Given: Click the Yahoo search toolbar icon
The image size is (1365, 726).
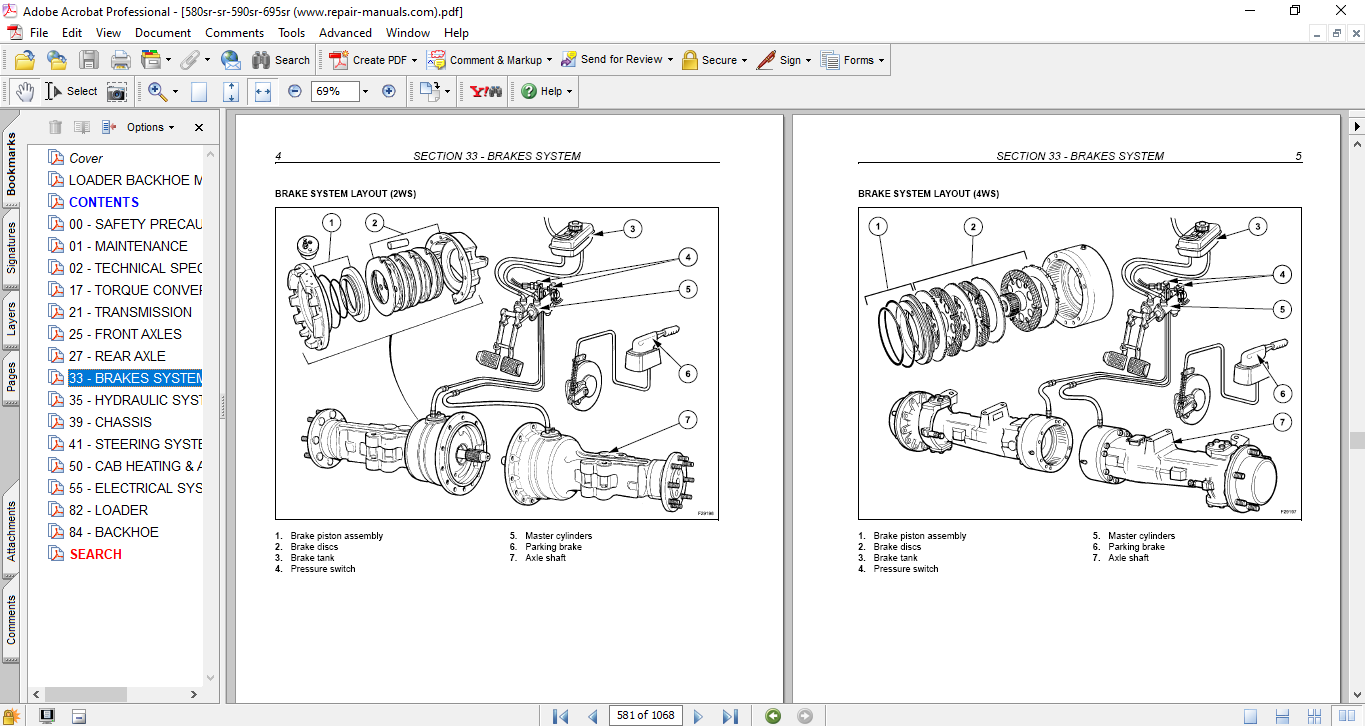Looking at the screenshot, I should point(486,91).
